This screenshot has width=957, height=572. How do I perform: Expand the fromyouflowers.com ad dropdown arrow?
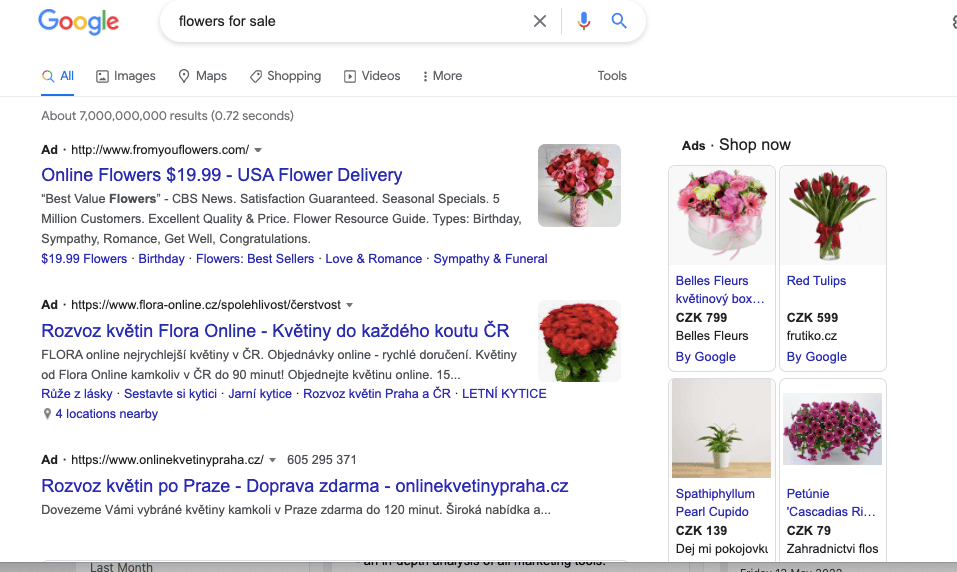[x=258, y=151]
